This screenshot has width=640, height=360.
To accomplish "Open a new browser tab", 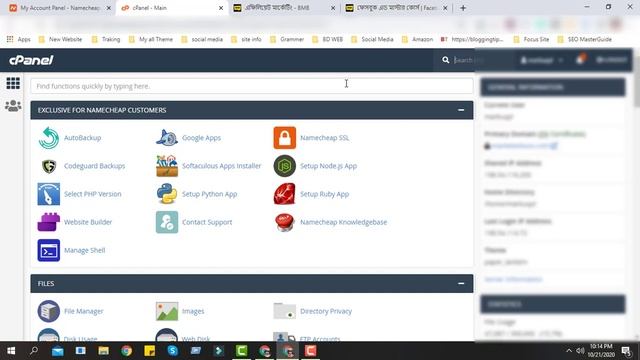I will [463, 8].
